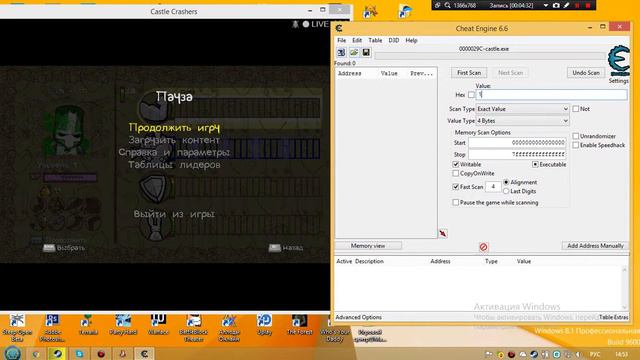Click the Cheat Engine taskbar icon

pos(144,353)
